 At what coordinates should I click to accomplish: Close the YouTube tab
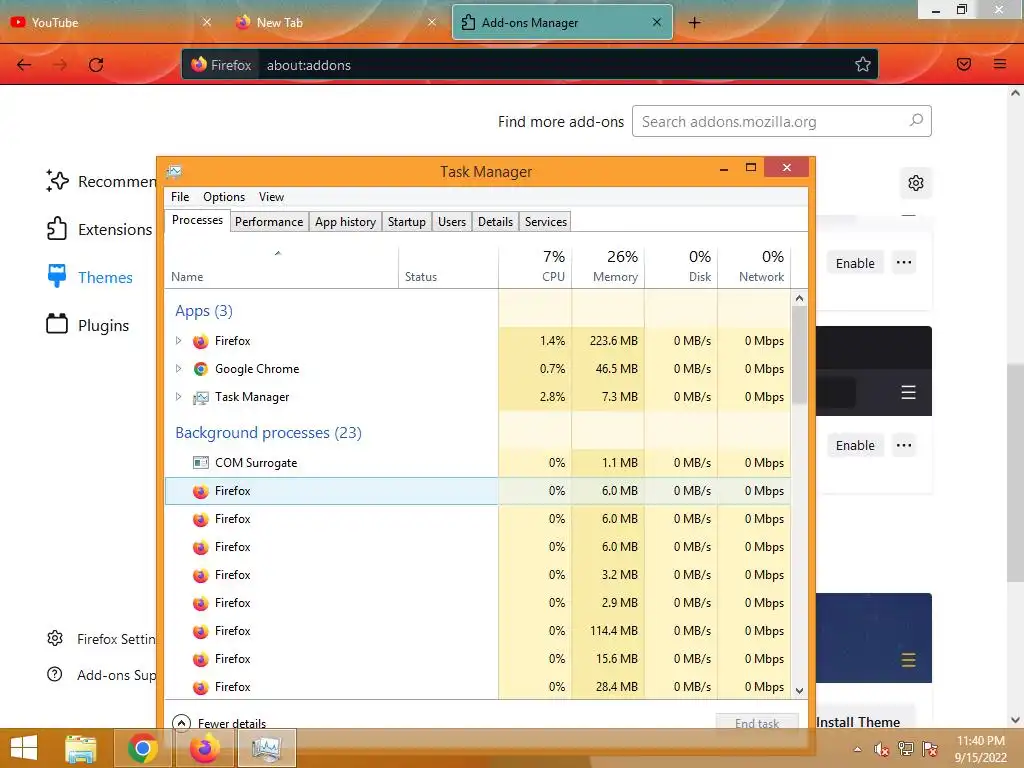tap(206, 22)
